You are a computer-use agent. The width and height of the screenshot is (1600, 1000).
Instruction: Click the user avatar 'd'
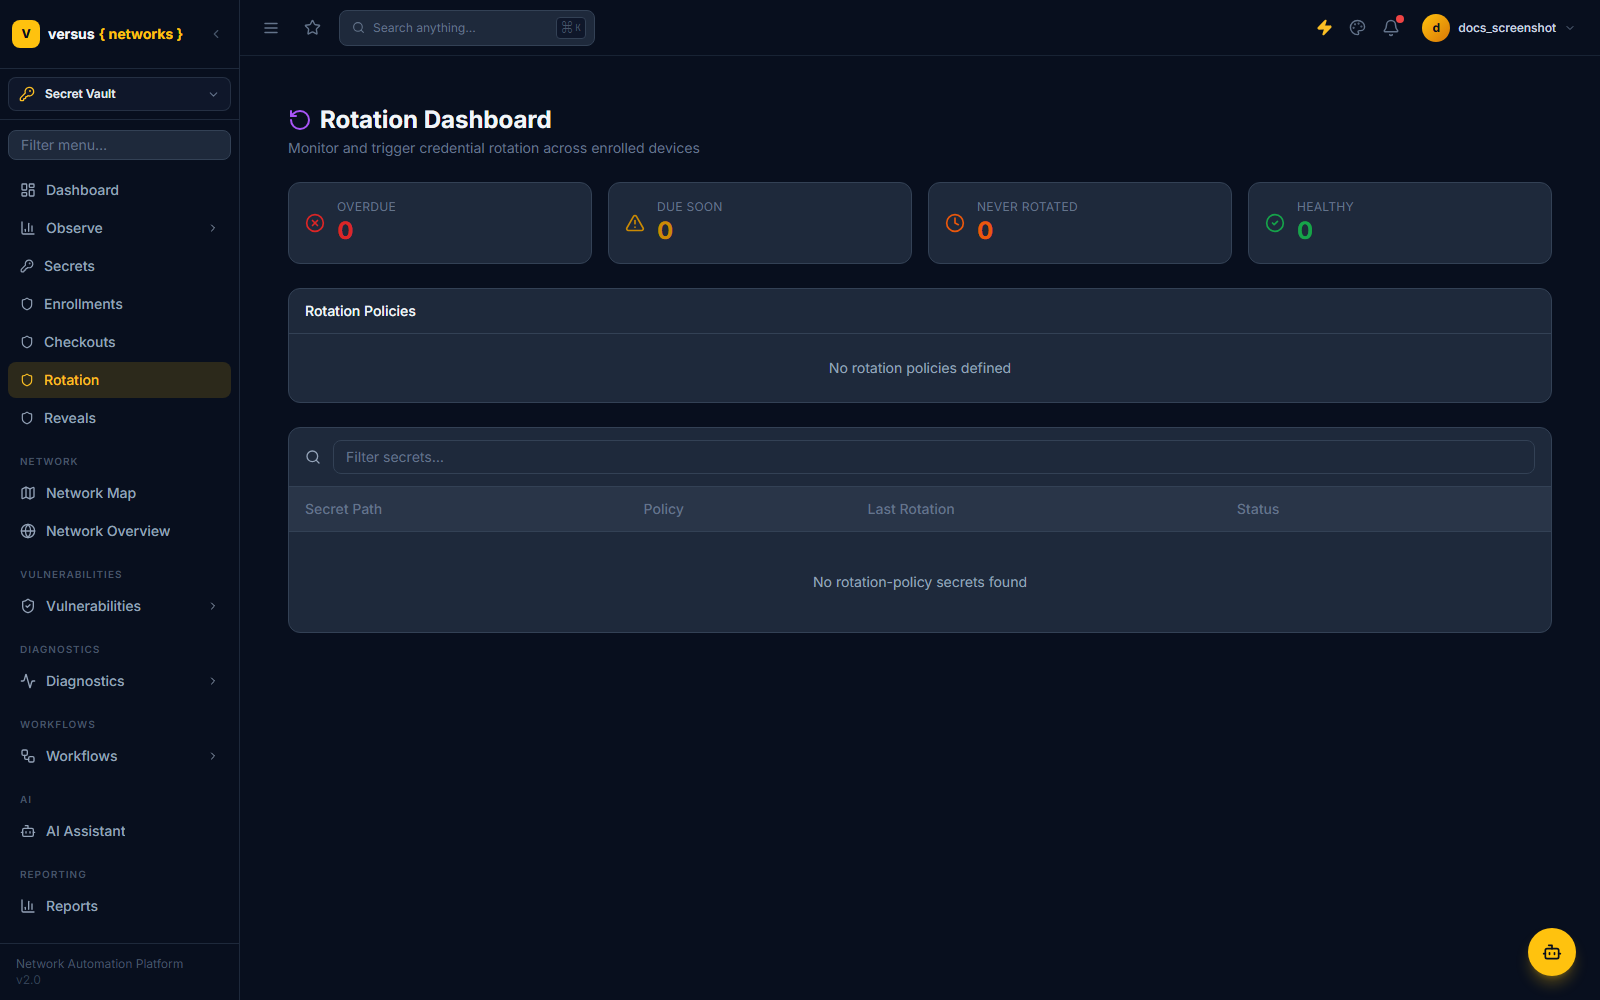(x=1436, y=28)
